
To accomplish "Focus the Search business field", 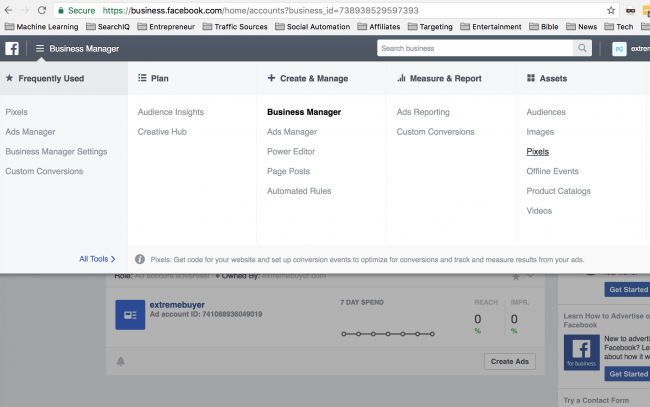I will 475,48.
